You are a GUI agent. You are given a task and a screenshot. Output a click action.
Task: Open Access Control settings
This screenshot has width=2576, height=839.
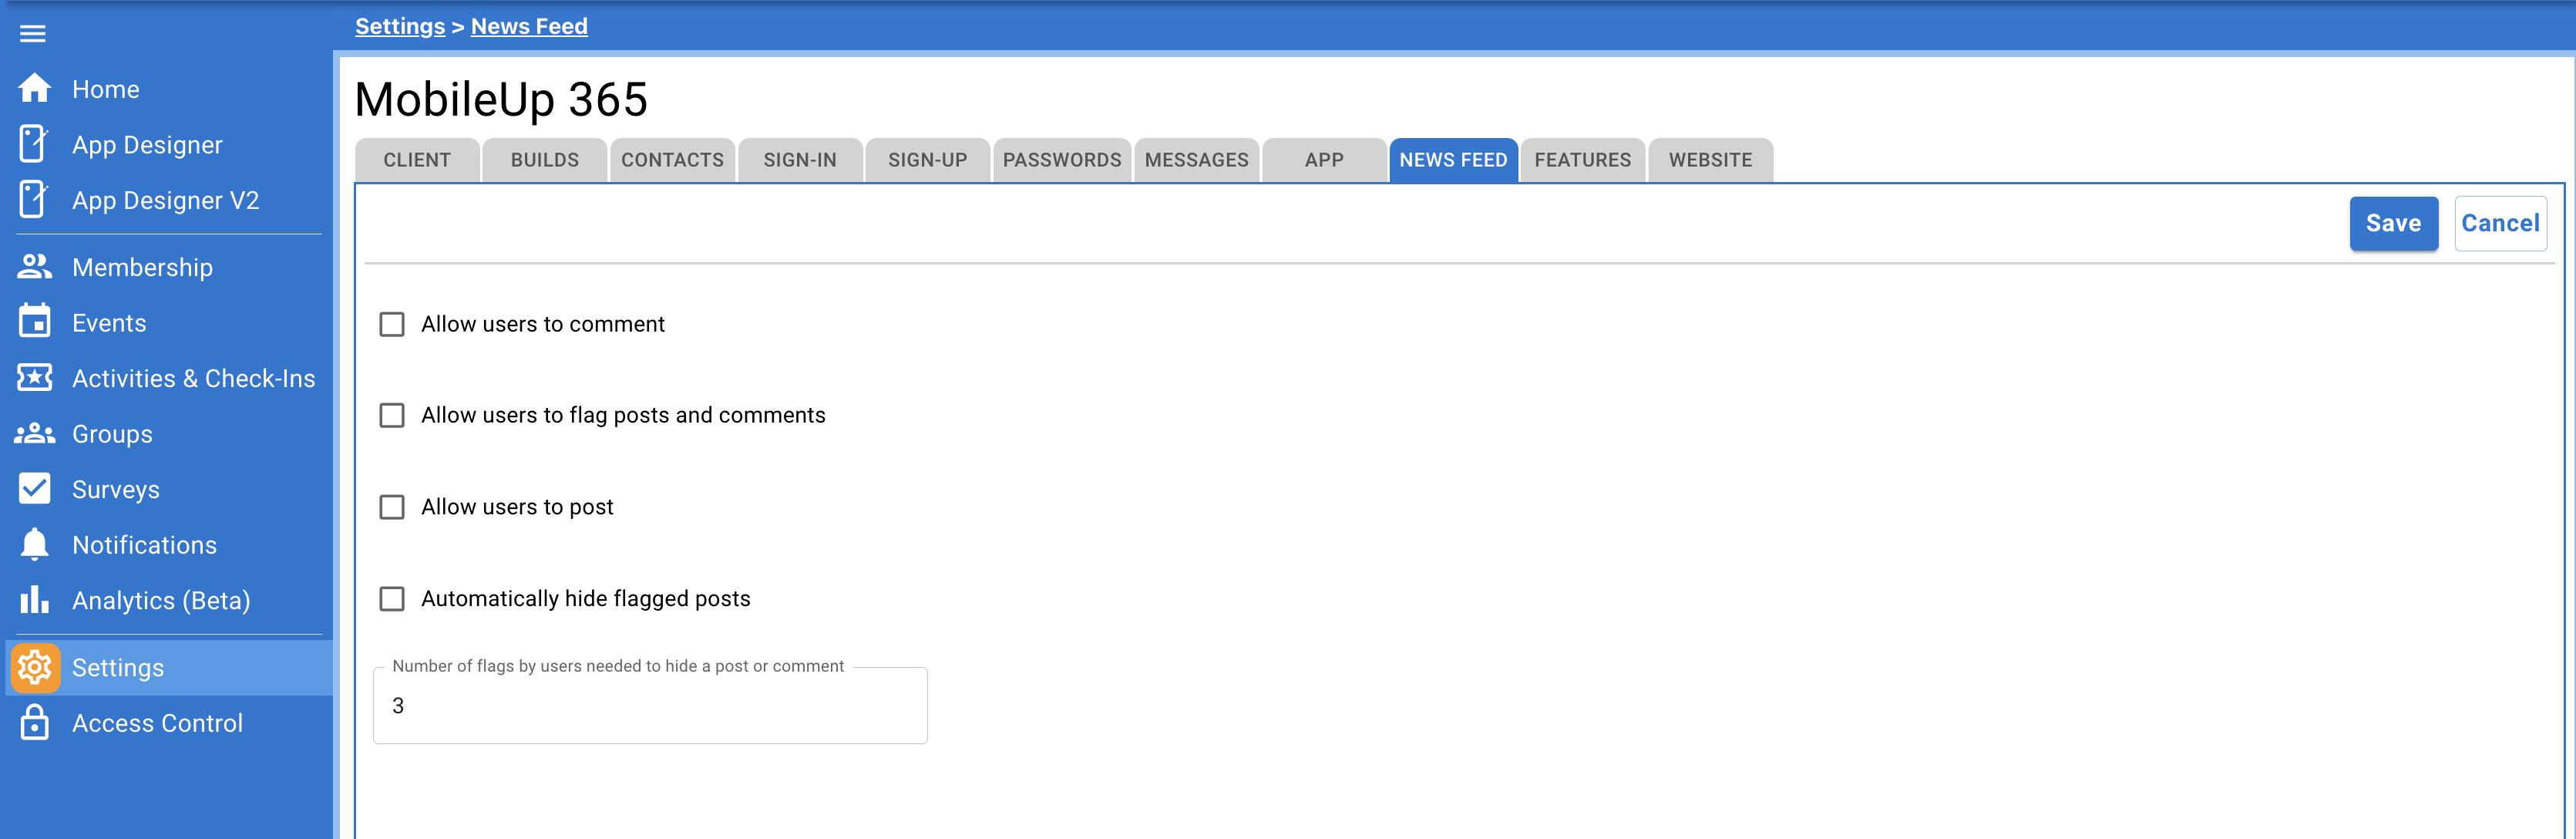157,723
